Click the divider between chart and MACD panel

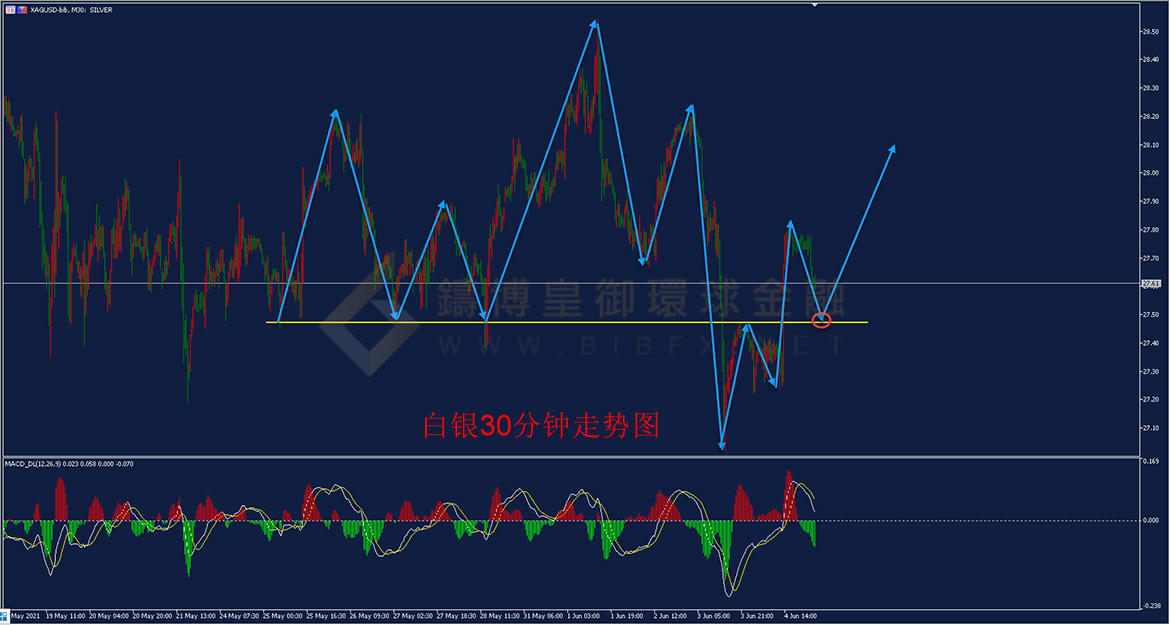click(570, 457)
